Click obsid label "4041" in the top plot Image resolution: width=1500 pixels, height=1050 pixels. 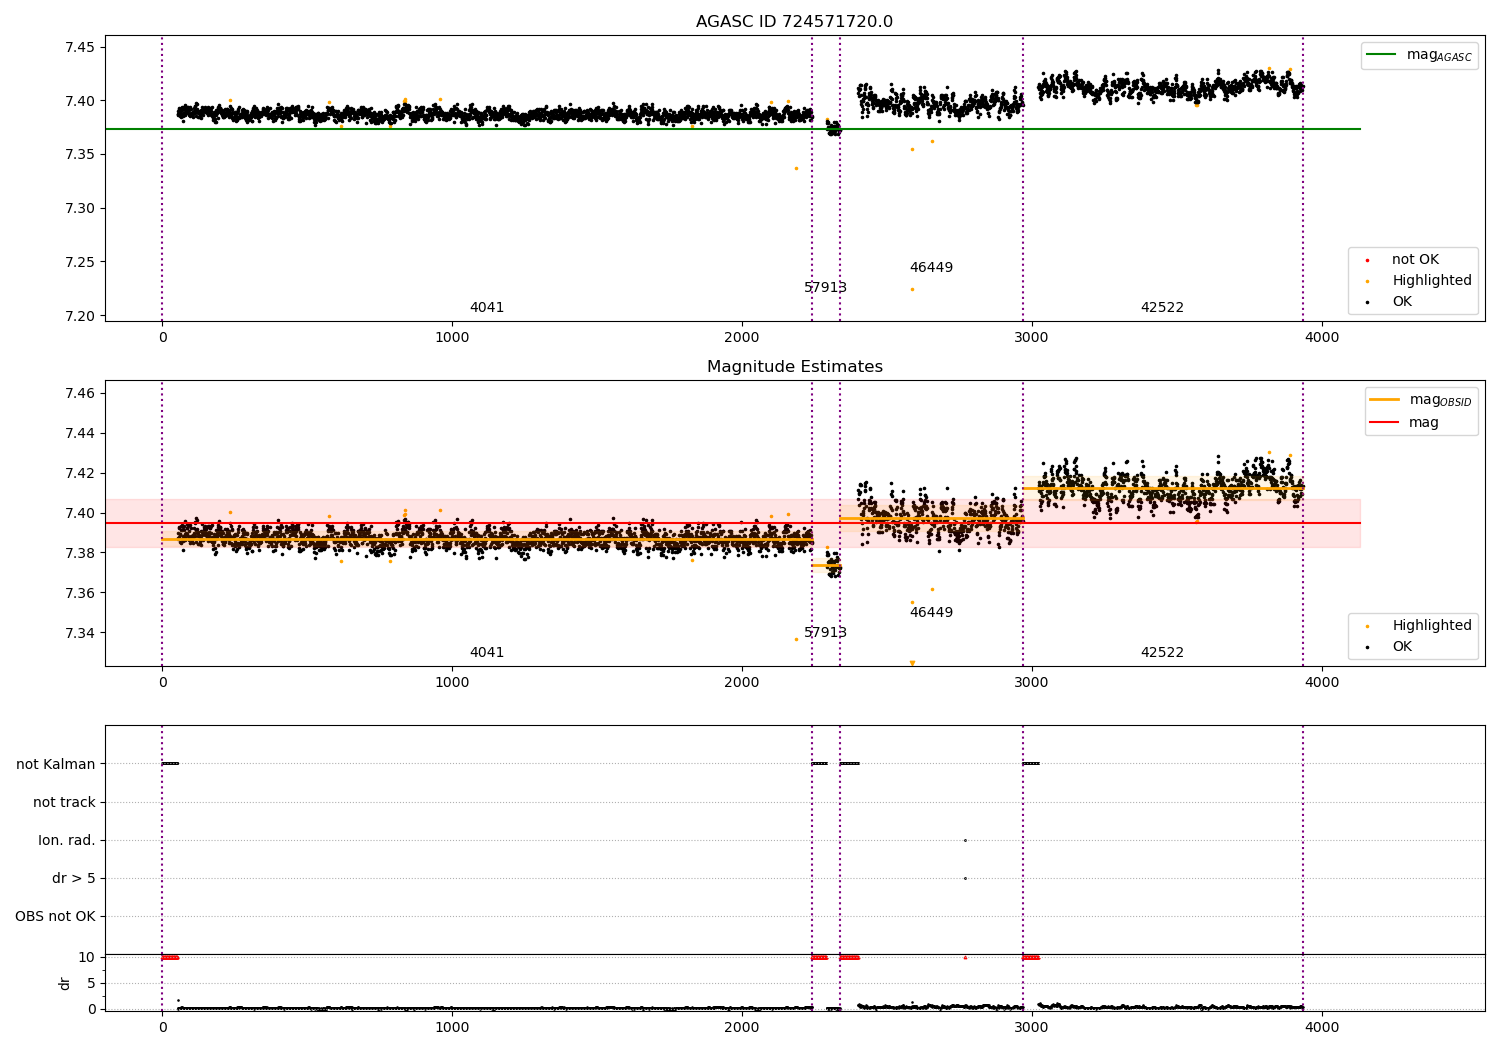point(487,308)
